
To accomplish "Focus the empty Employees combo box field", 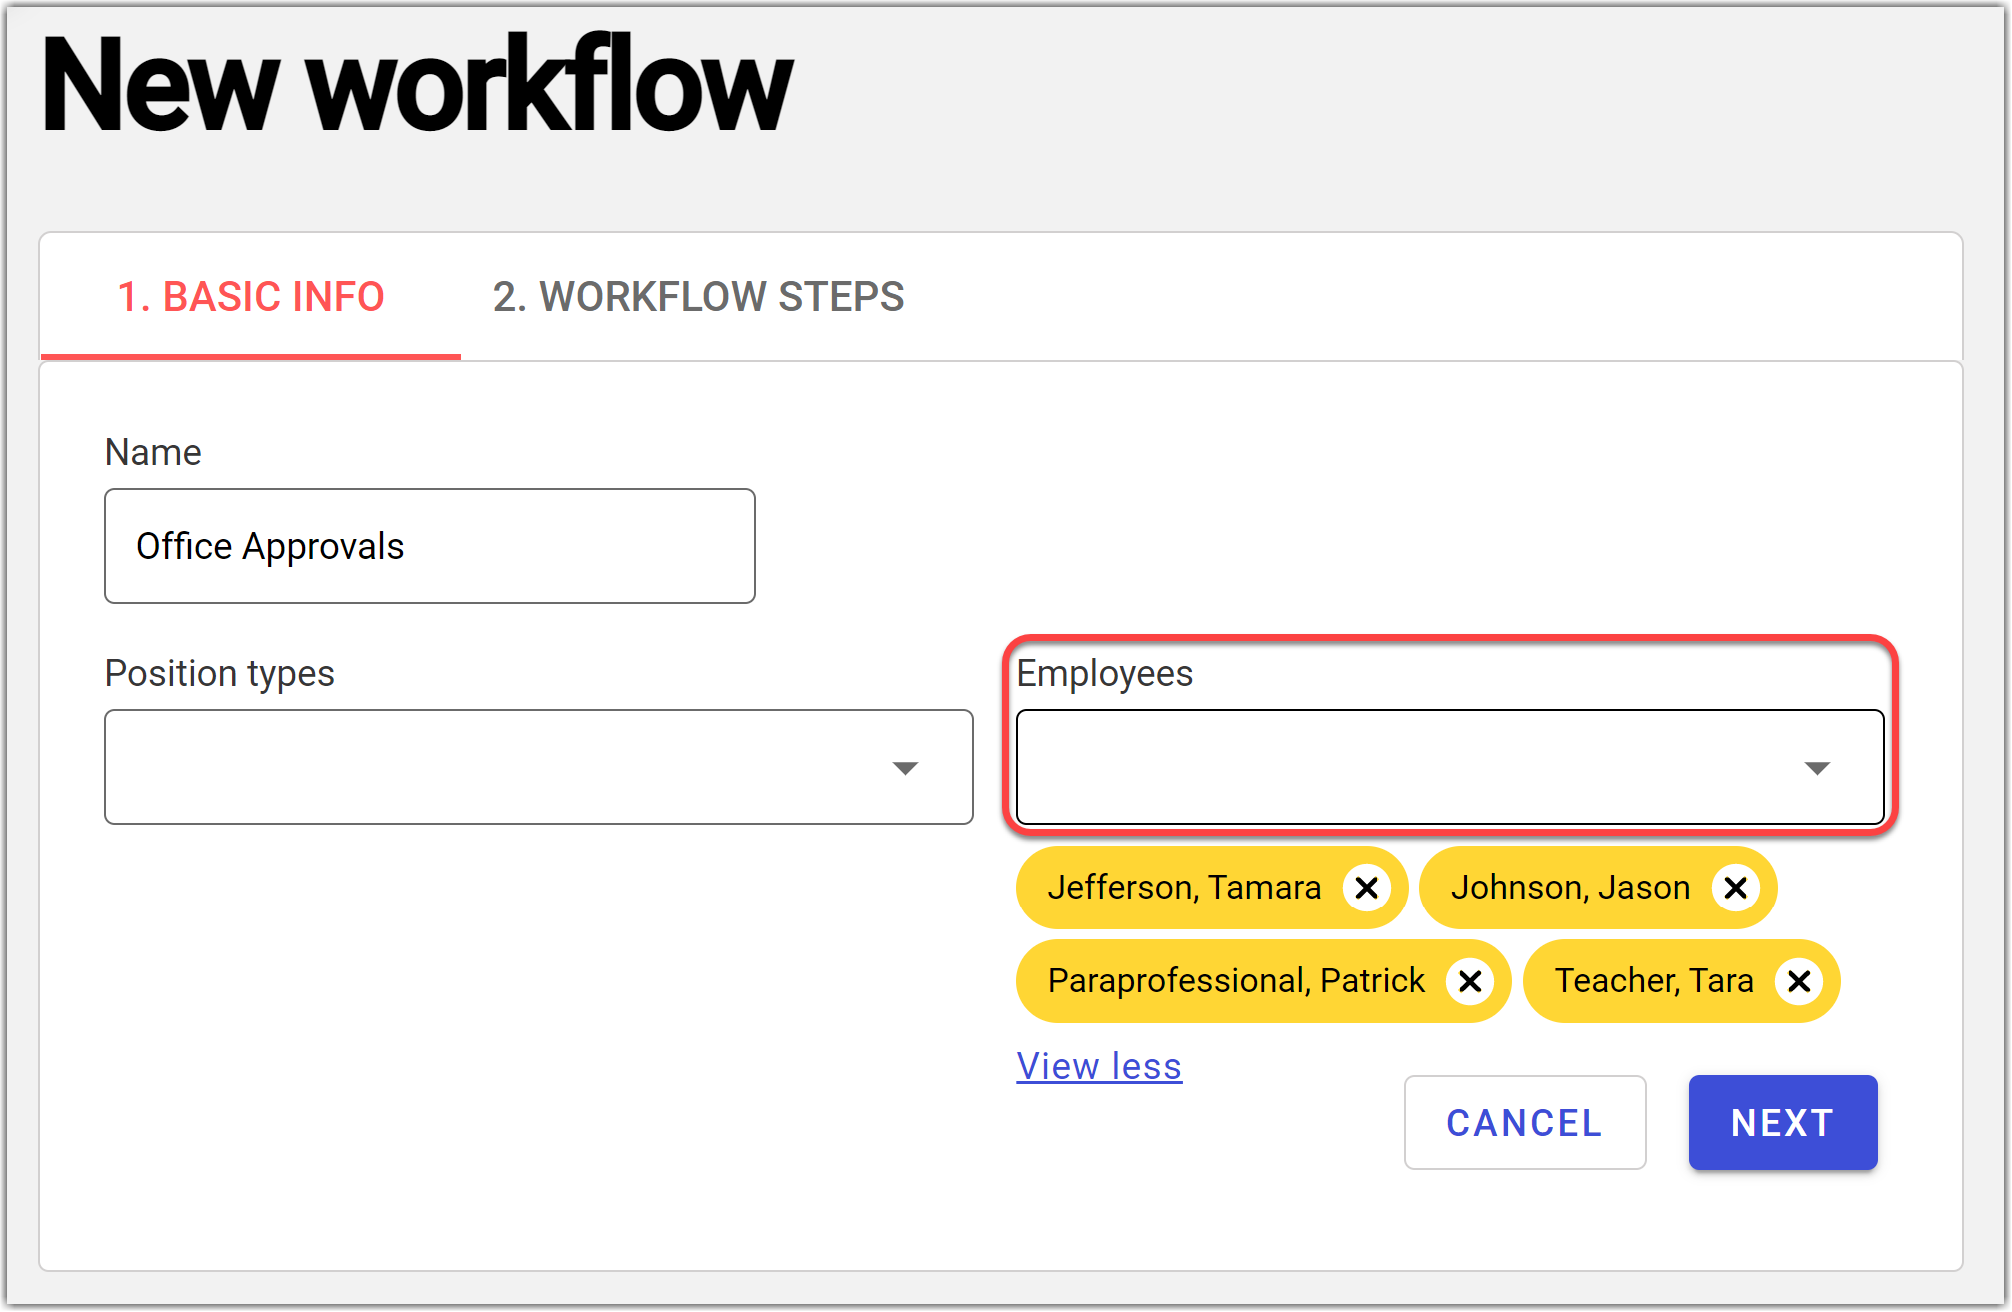I will pyautogui.click(x=1400, y=768).
